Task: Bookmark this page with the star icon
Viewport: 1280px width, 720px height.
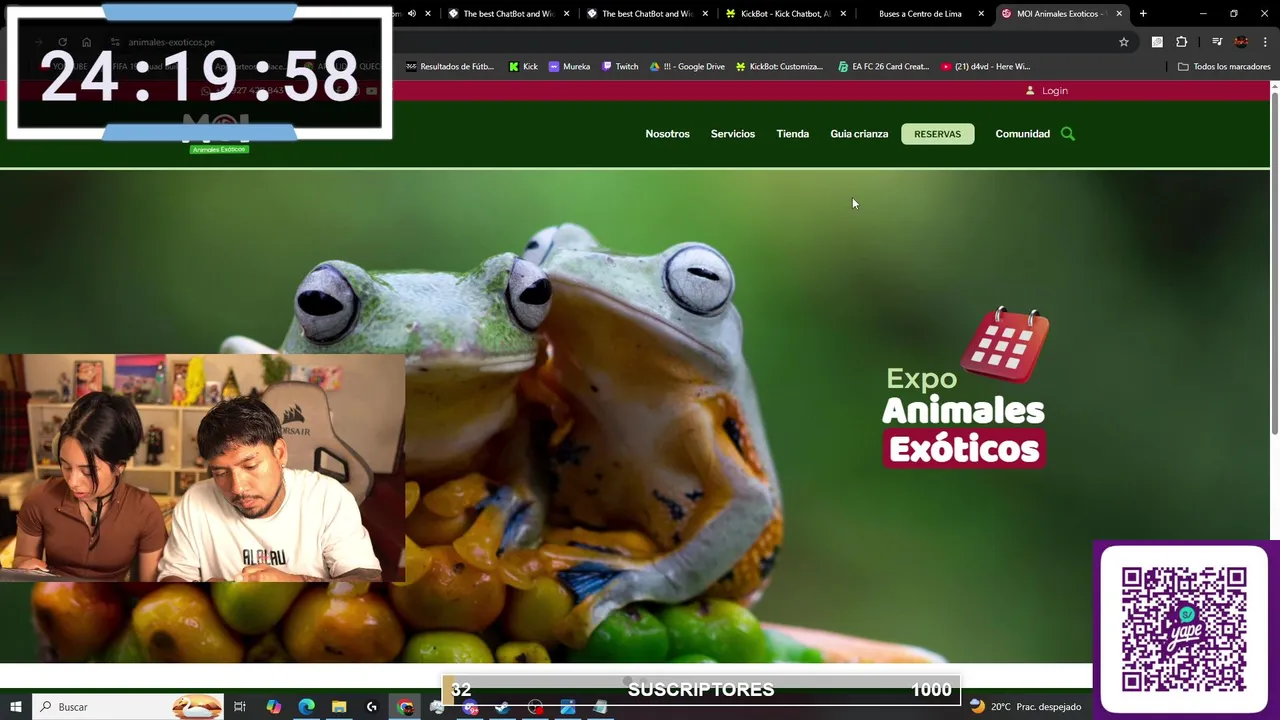Action: 1124,42
